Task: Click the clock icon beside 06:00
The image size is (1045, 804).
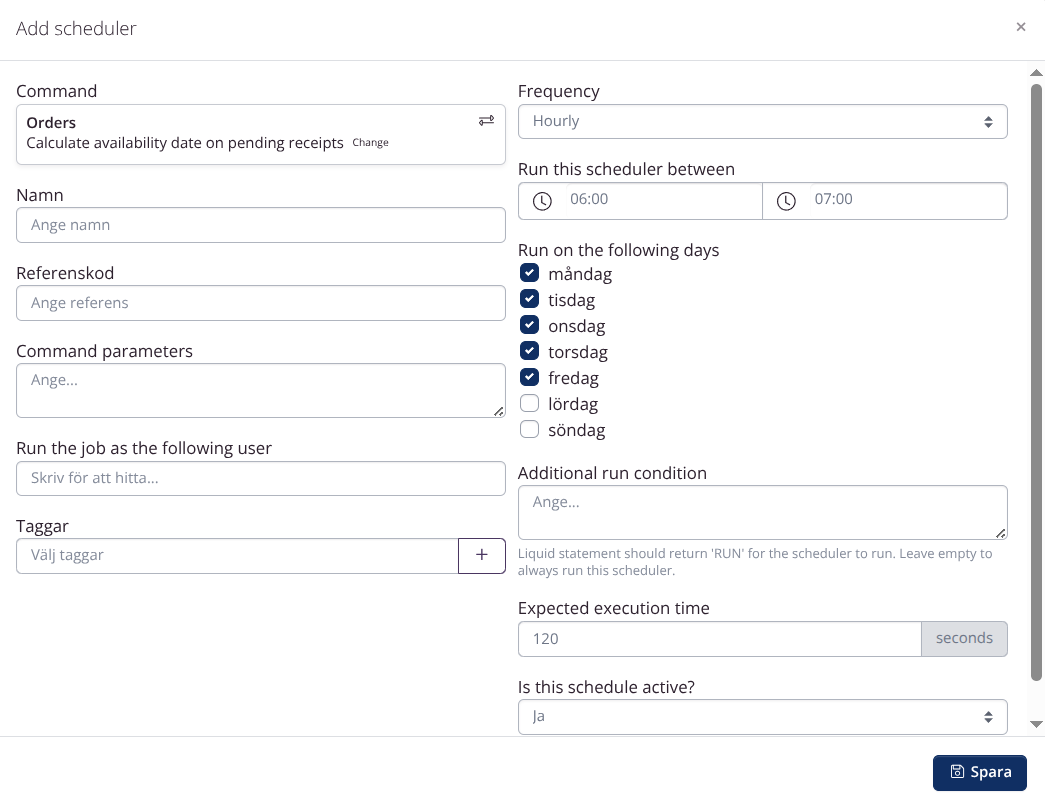Action: tap(542, 201)
